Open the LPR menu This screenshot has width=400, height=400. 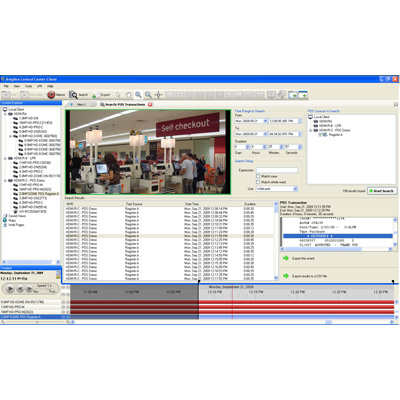39,86
